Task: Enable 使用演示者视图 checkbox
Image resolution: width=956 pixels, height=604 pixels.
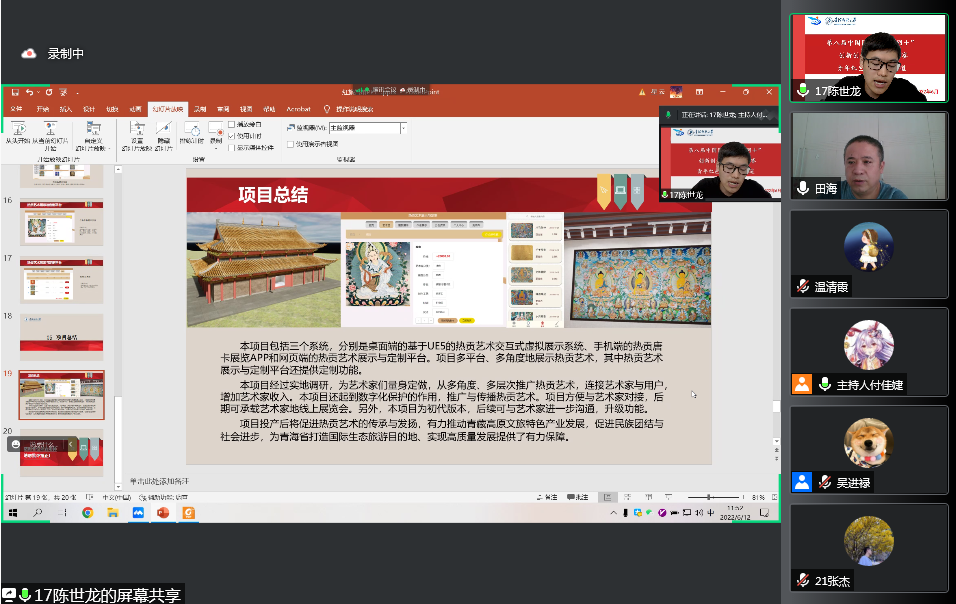Action: pyautogui.click(x=290, y=143)
